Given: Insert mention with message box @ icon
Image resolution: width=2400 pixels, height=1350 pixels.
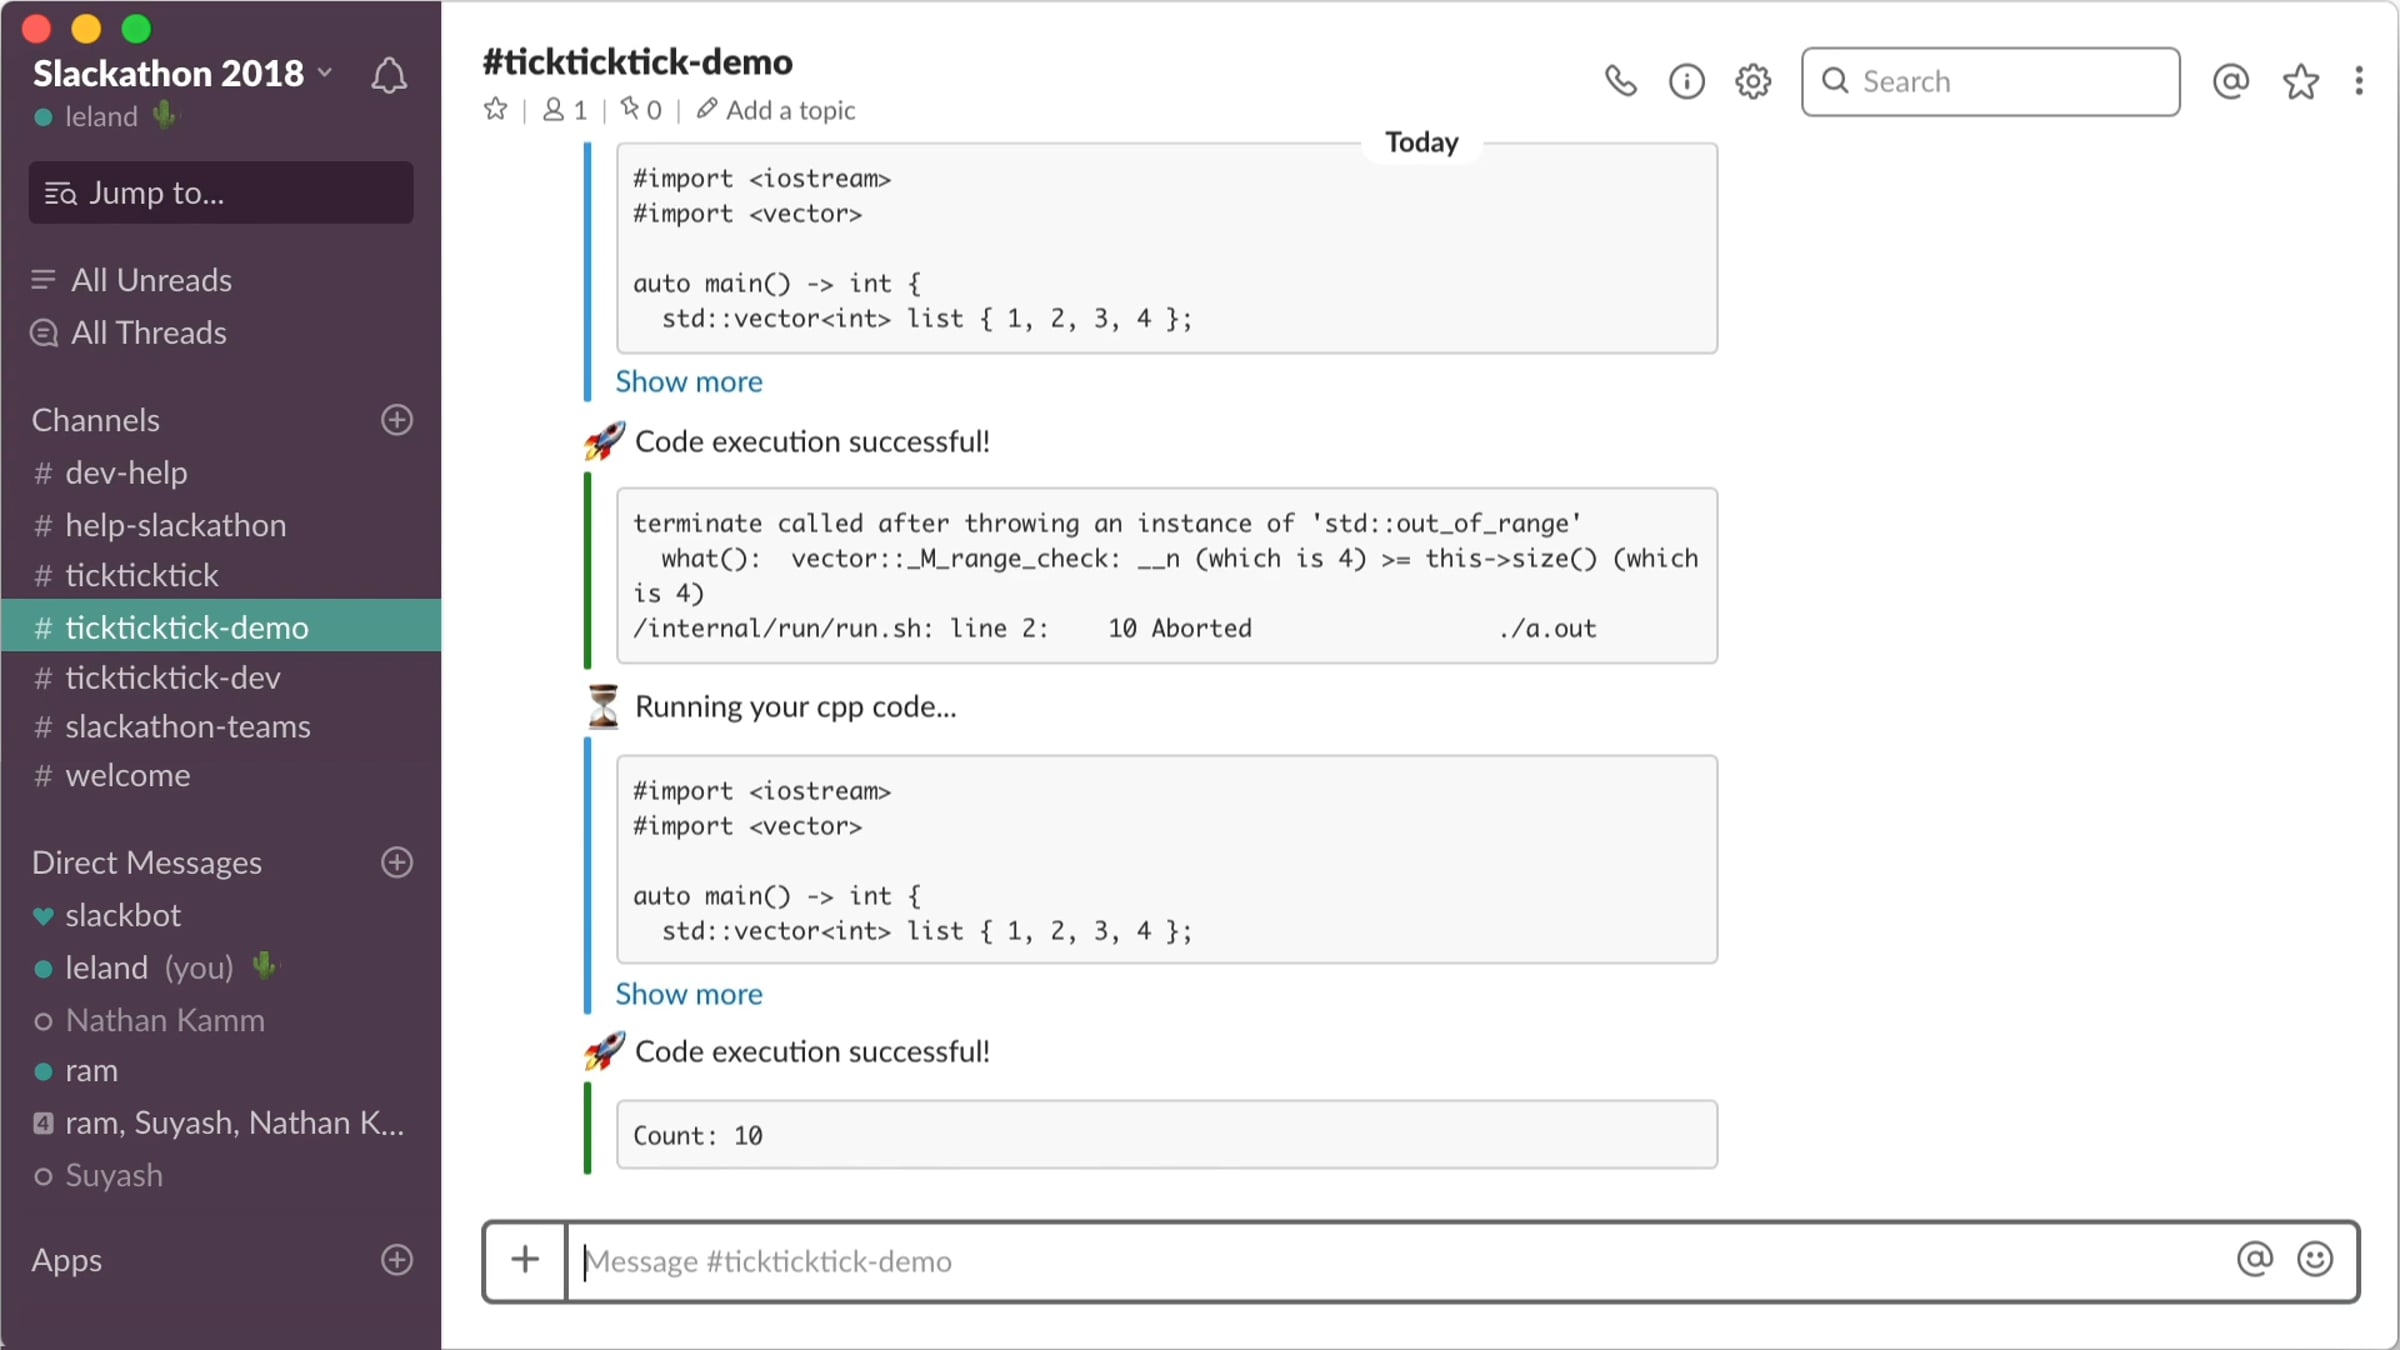Looking at the screenshot, I should (x=2255, y=1259).
